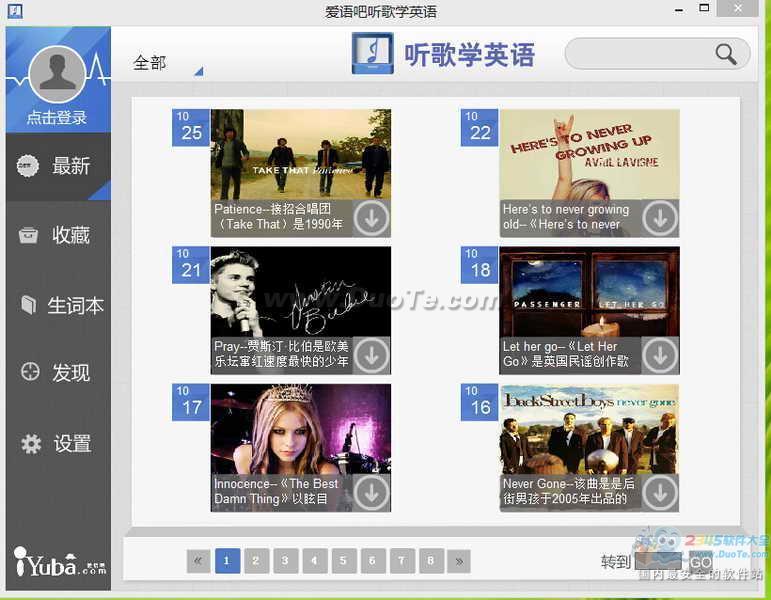
Task: Click the 'Never Gone--该曲是后街男孩' caption
Action: [568, 491]
